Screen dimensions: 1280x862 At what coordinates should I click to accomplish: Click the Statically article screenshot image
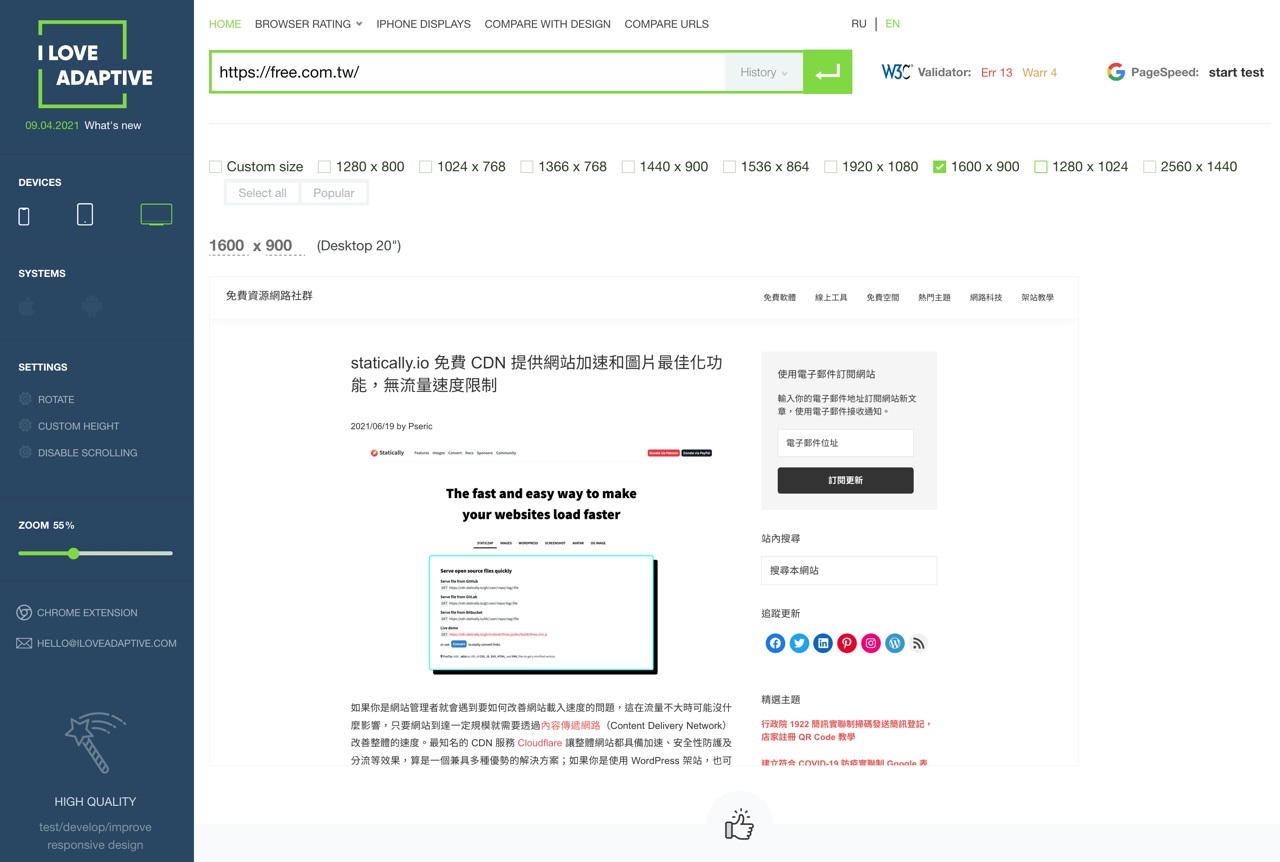541,562
